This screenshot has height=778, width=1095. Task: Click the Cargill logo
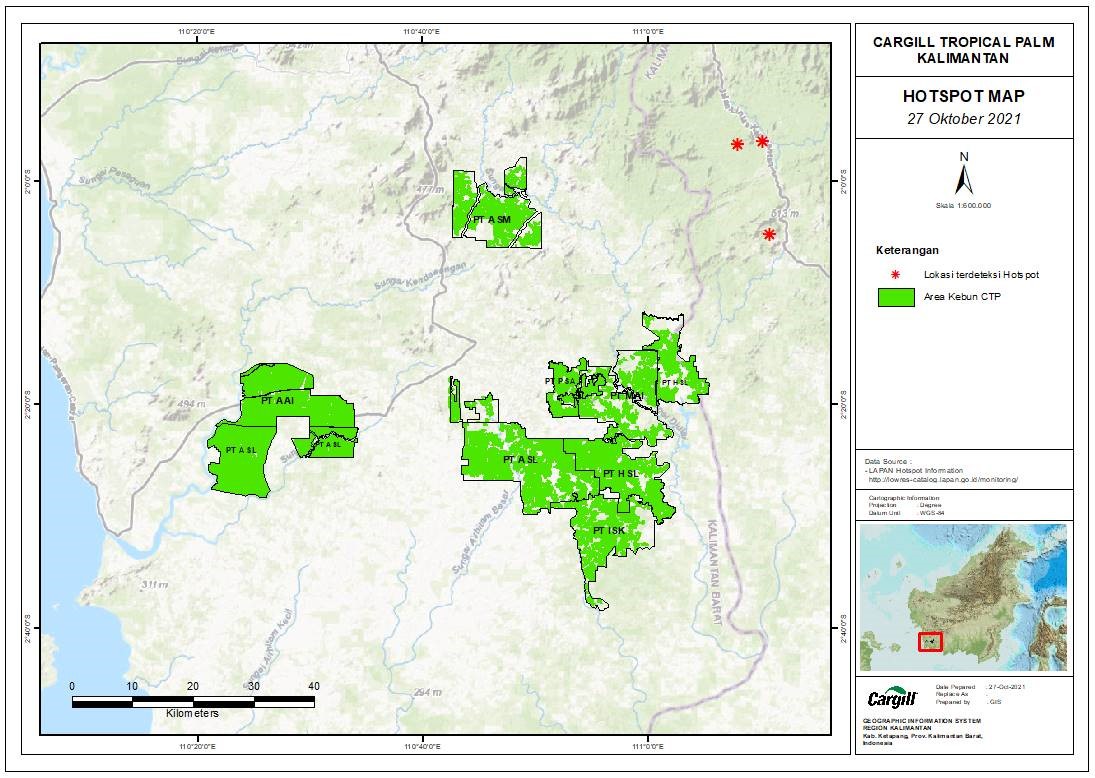click(x=892, y=698)
